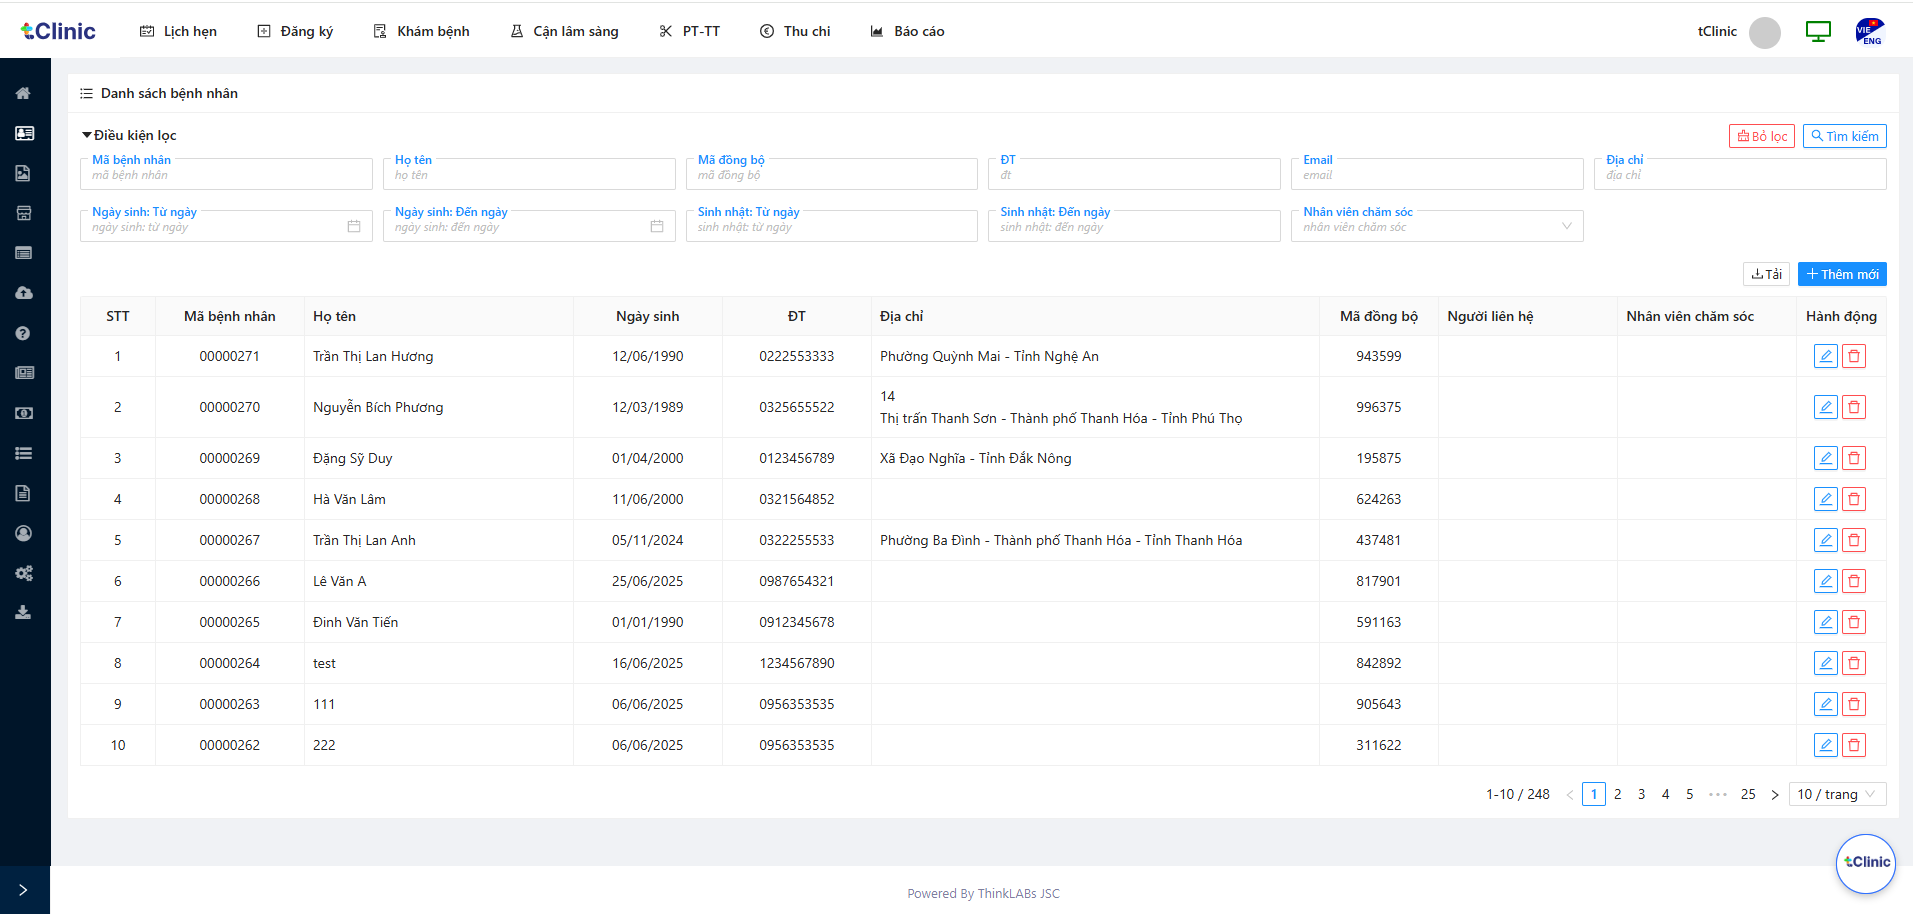Edit patient Đặng Sỹ Duy
Screen dimensions: 1913x914
pyautogui.click(x=1825, y=458)
